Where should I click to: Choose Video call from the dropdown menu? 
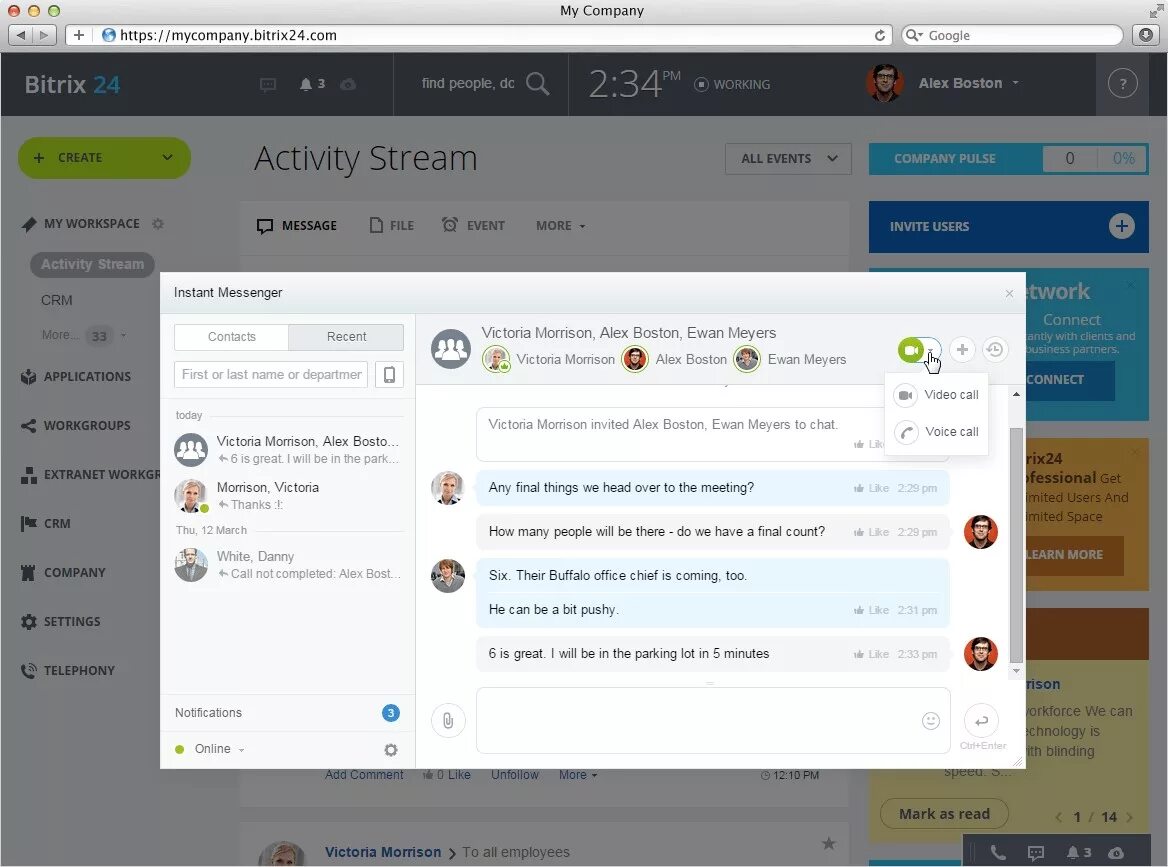938,395
